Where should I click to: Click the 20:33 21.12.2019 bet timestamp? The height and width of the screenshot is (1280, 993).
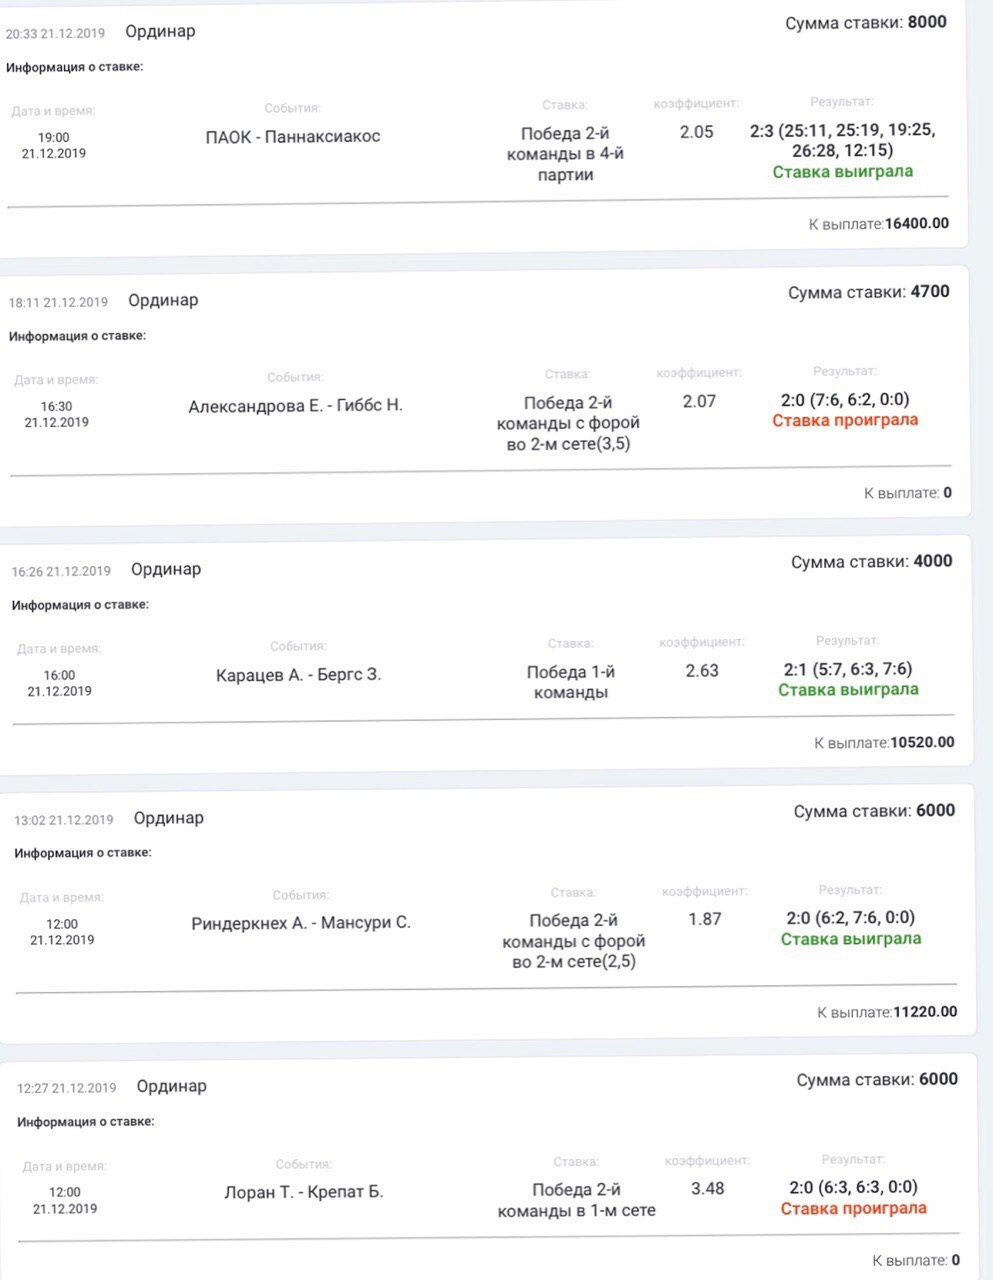pyautogui.click(x=55, y=34)
